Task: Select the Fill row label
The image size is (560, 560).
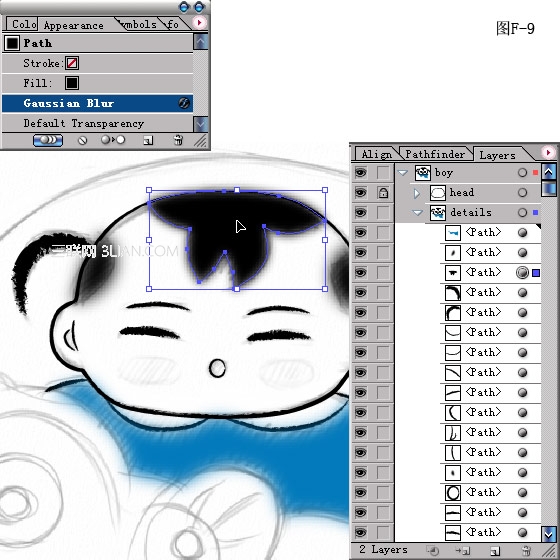Action: pos(38,83)
